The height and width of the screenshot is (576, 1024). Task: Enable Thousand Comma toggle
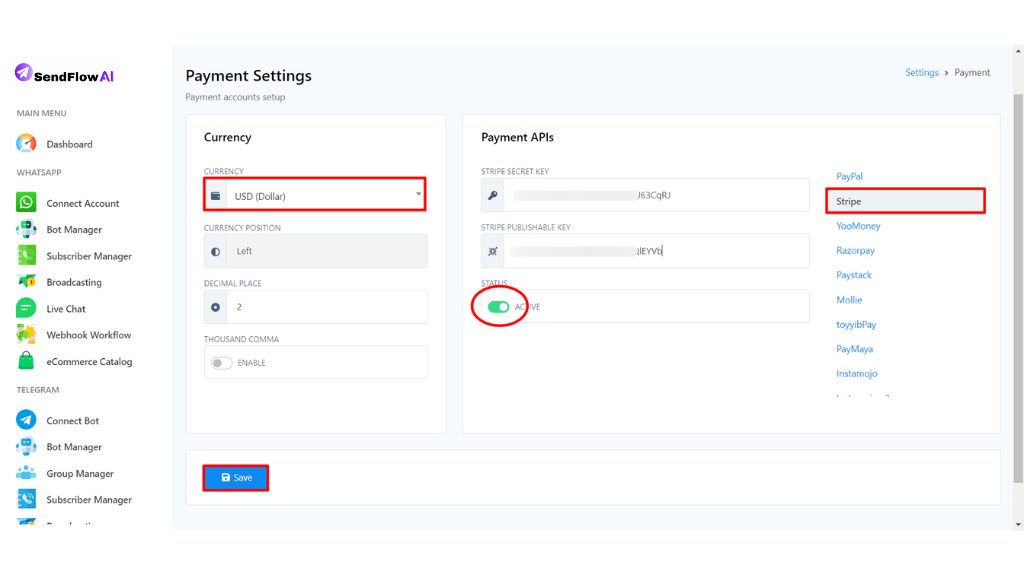[x=221, y=363]
